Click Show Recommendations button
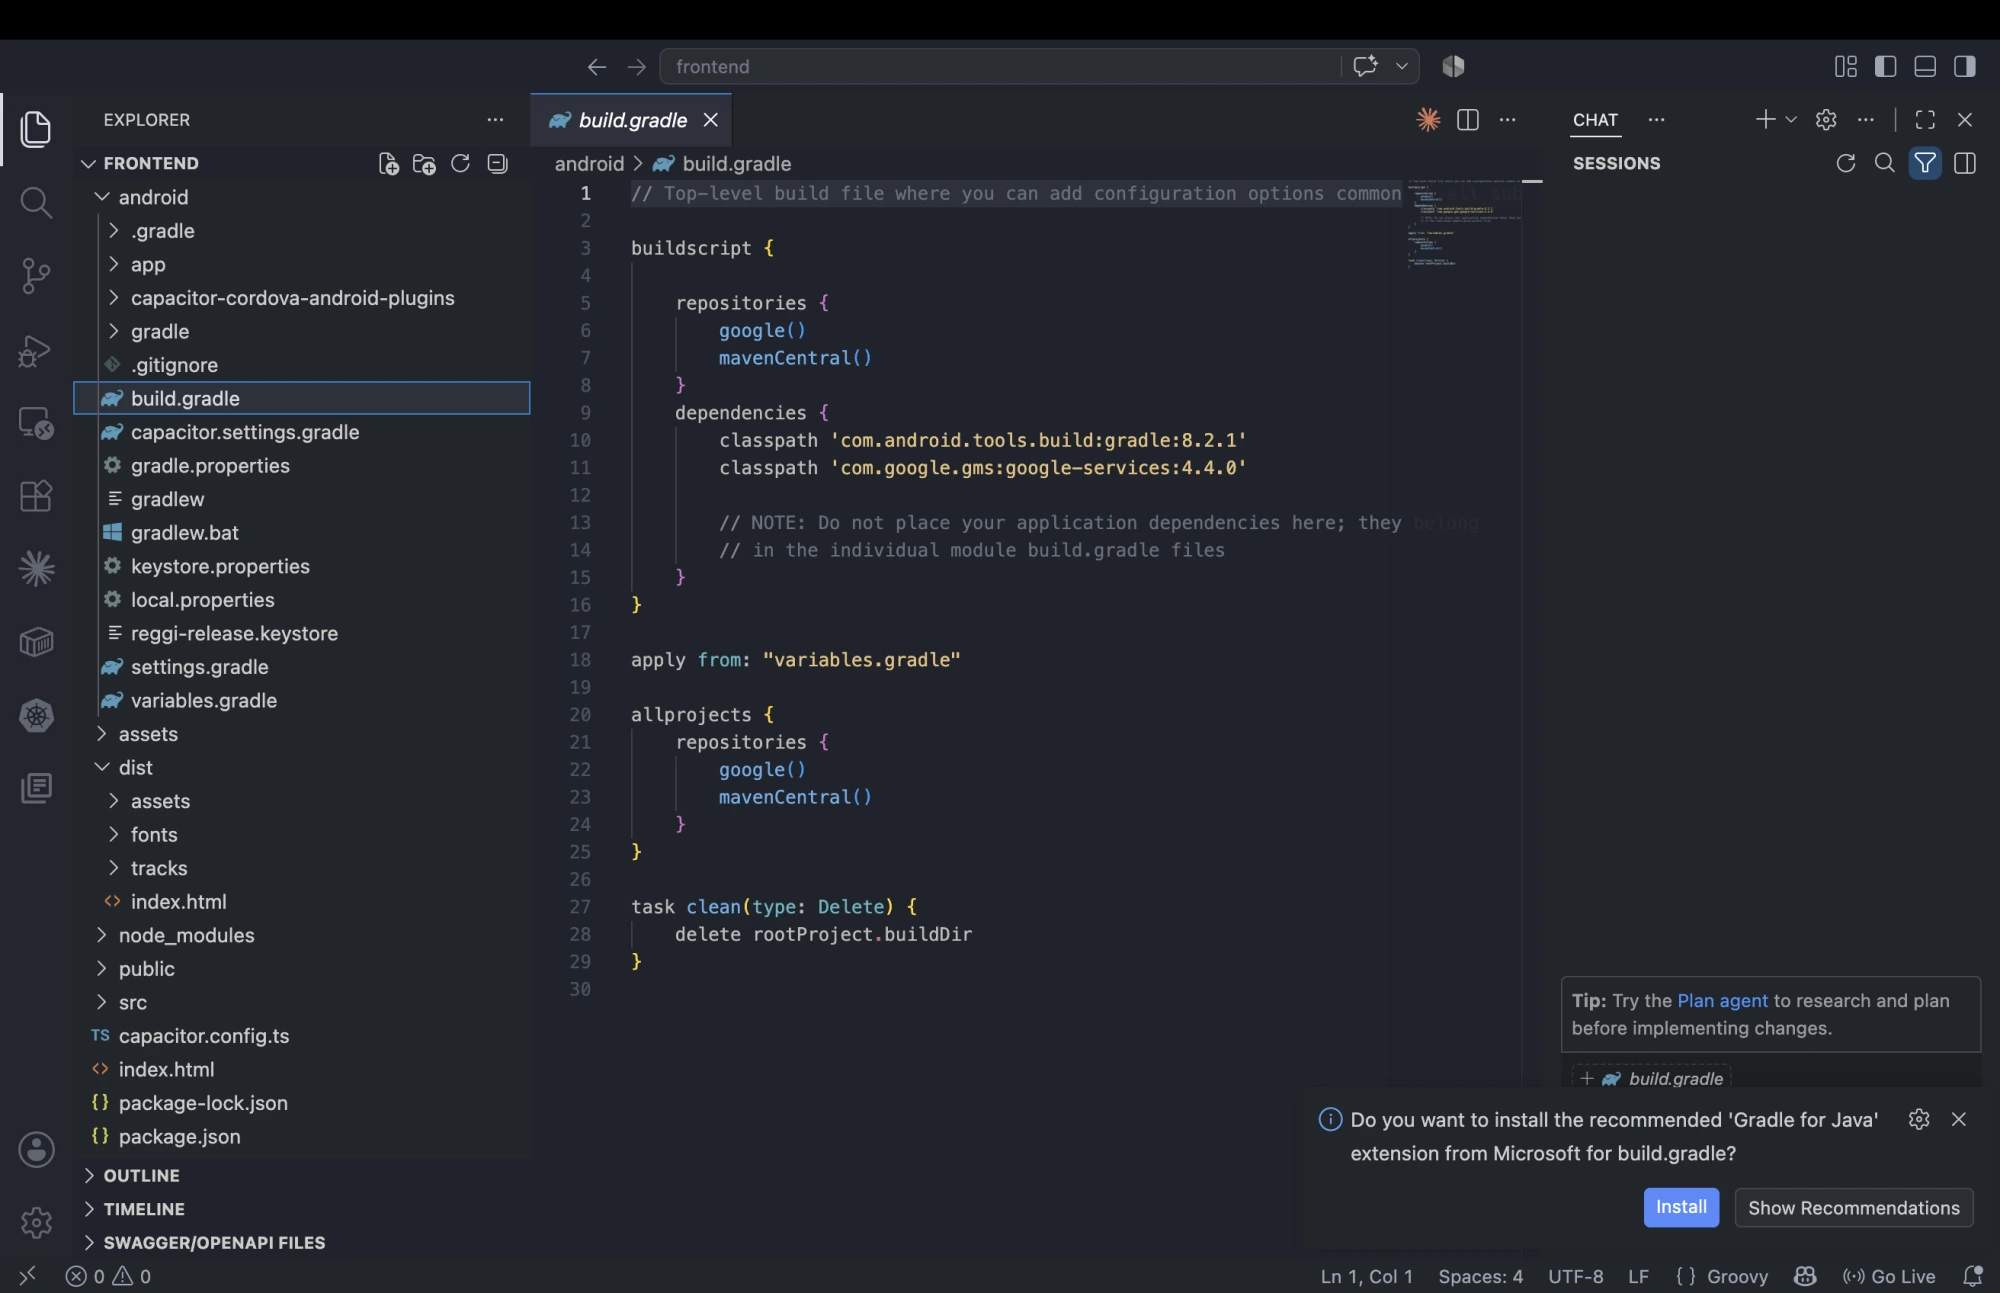This screenshot has height=1293, width=2000. [x=1854, y=1207]
